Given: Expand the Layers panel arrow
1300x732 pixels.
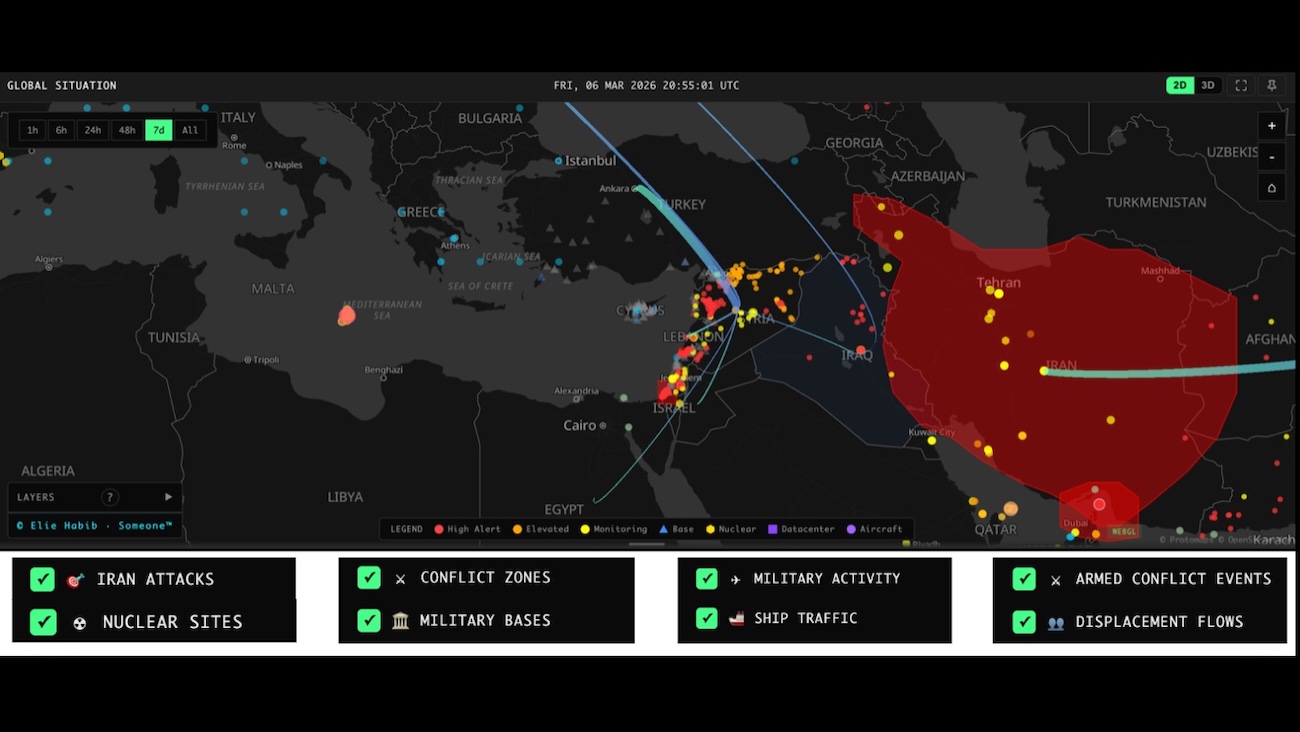Looking at the screenshot, I should pyautogui.click(x=168, y=497).
